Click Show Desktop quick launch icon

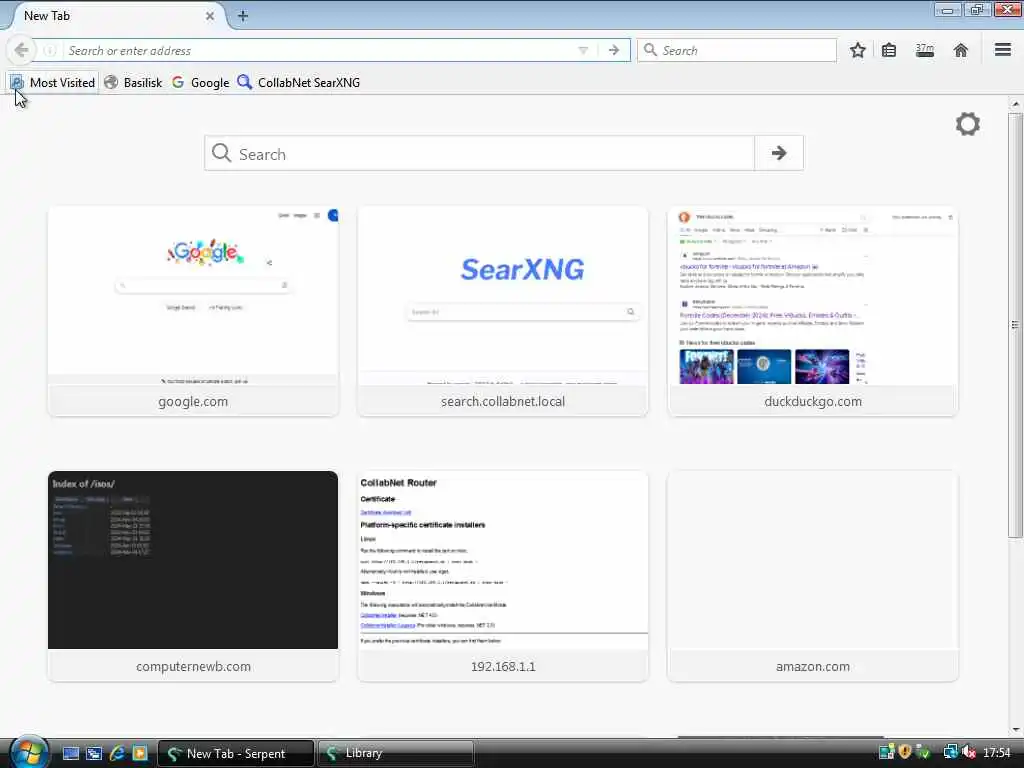pos(71,754)
